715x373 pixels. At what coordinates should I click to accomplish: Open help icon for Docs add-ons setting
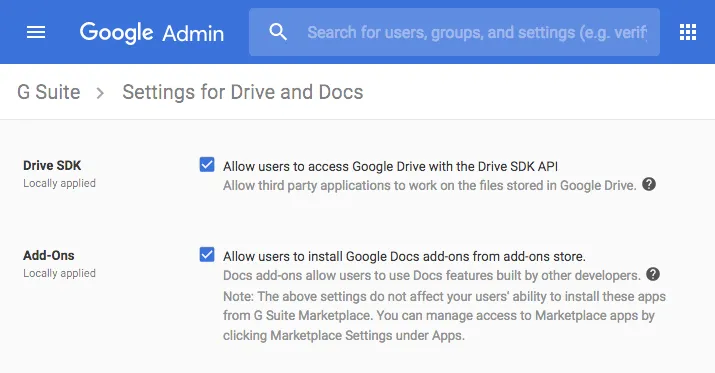tap(653, 274)
